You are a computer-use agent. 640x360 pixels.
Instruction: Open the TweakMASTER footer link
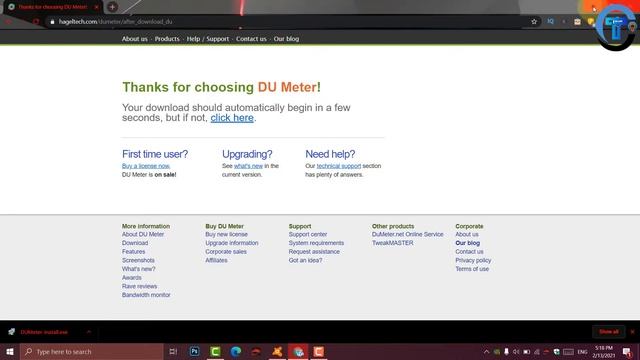point(392,243)
